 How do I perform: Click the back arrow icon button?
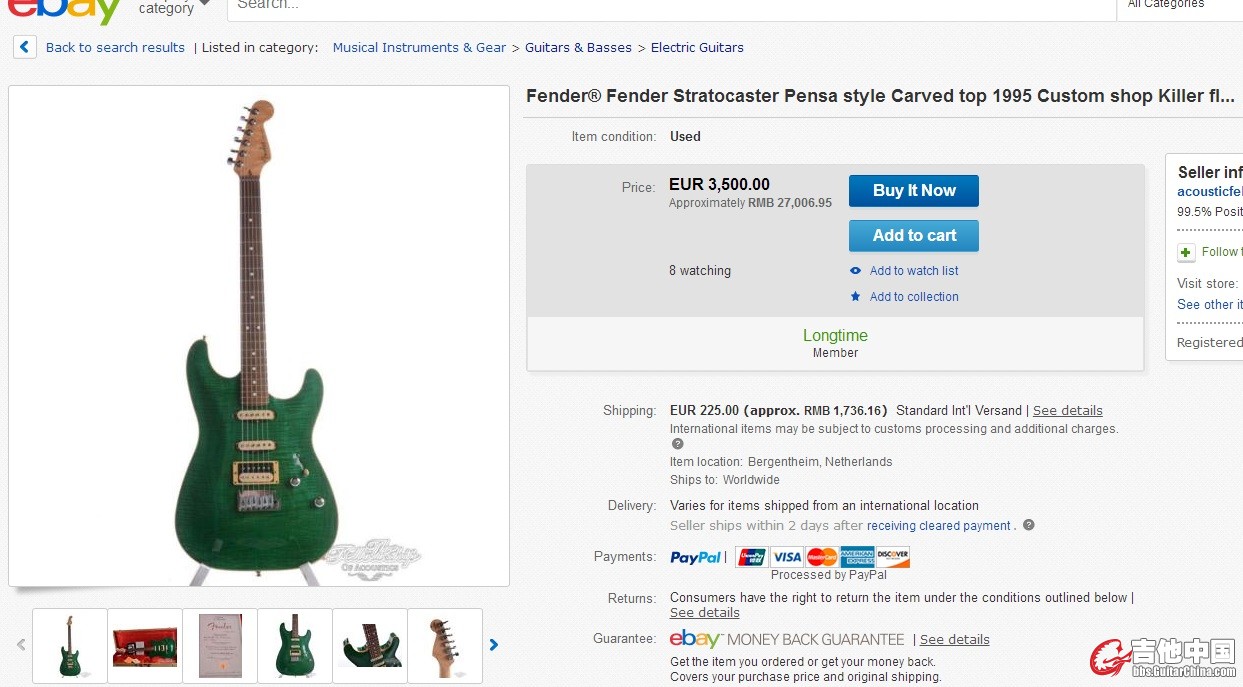point(25,47)
